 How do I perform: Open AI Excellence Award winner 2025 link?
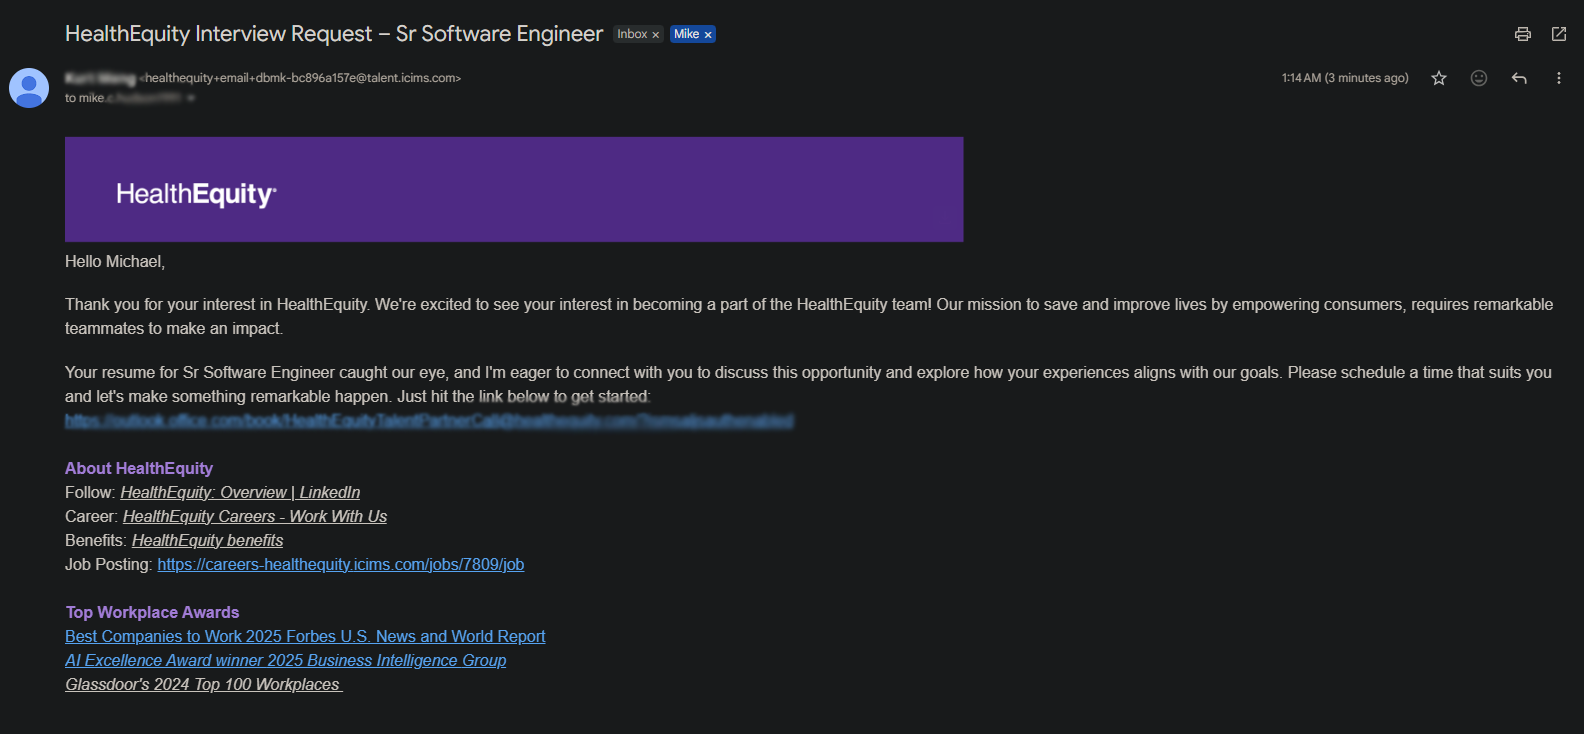point(286,660)
